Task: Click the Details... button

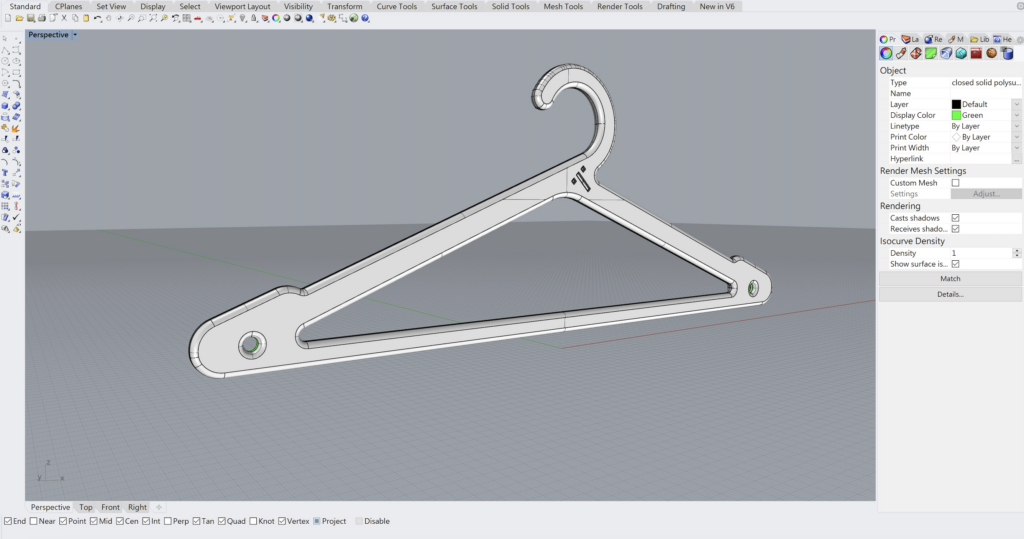Action: [949, 294]
